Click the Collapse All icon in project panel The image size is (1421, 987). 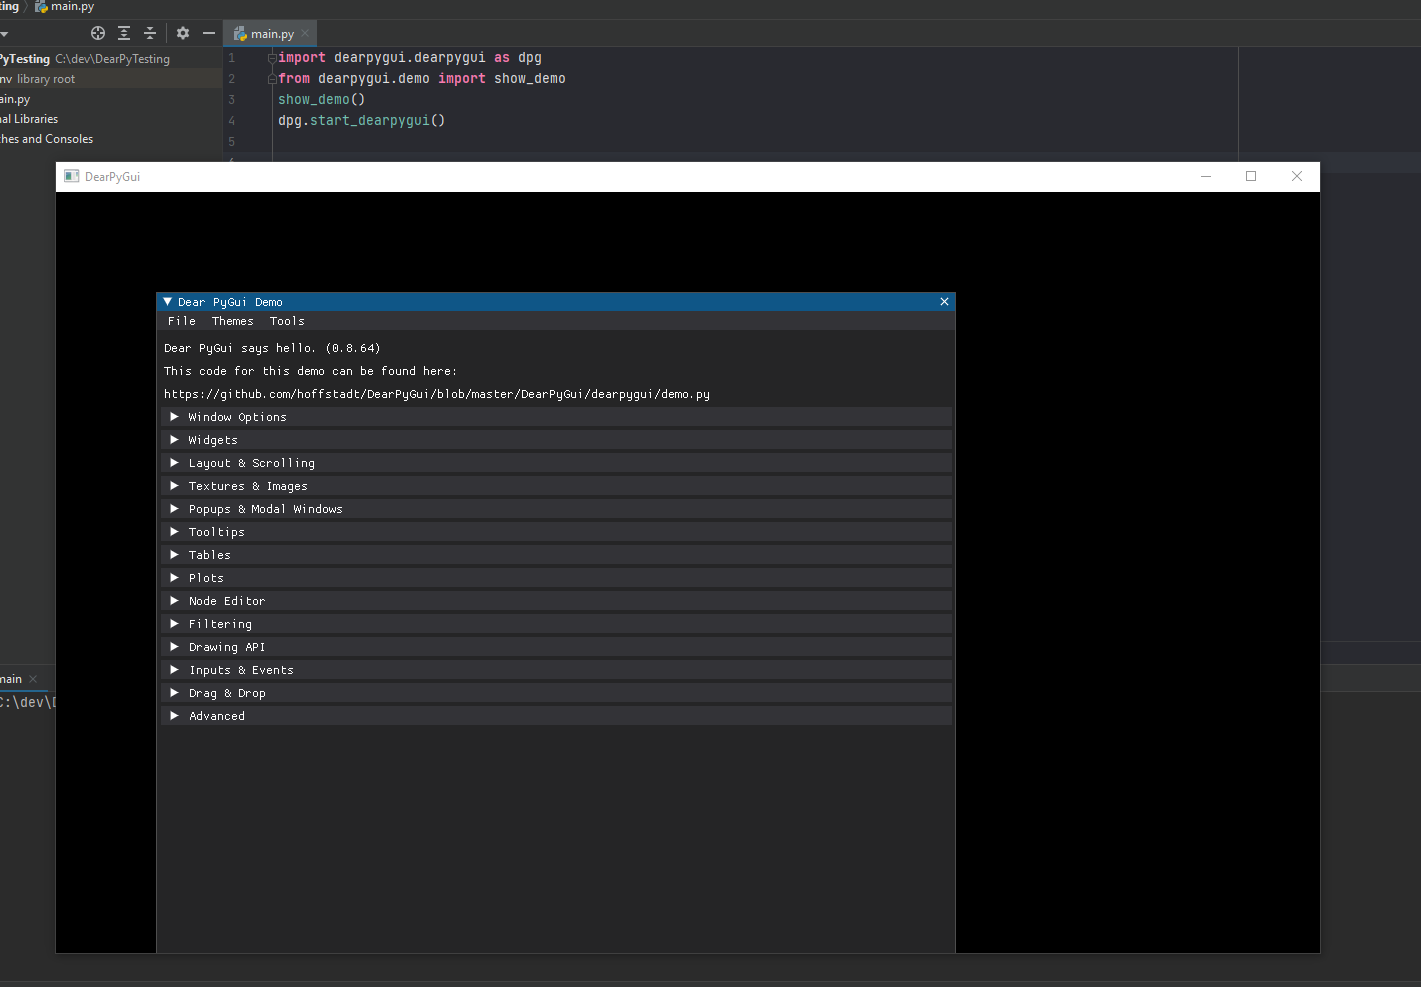pos(150,33)
